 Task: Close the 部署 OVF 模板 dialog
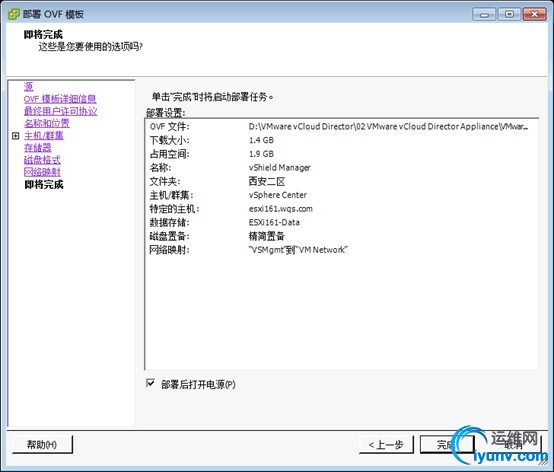click(x=535, y=14)
